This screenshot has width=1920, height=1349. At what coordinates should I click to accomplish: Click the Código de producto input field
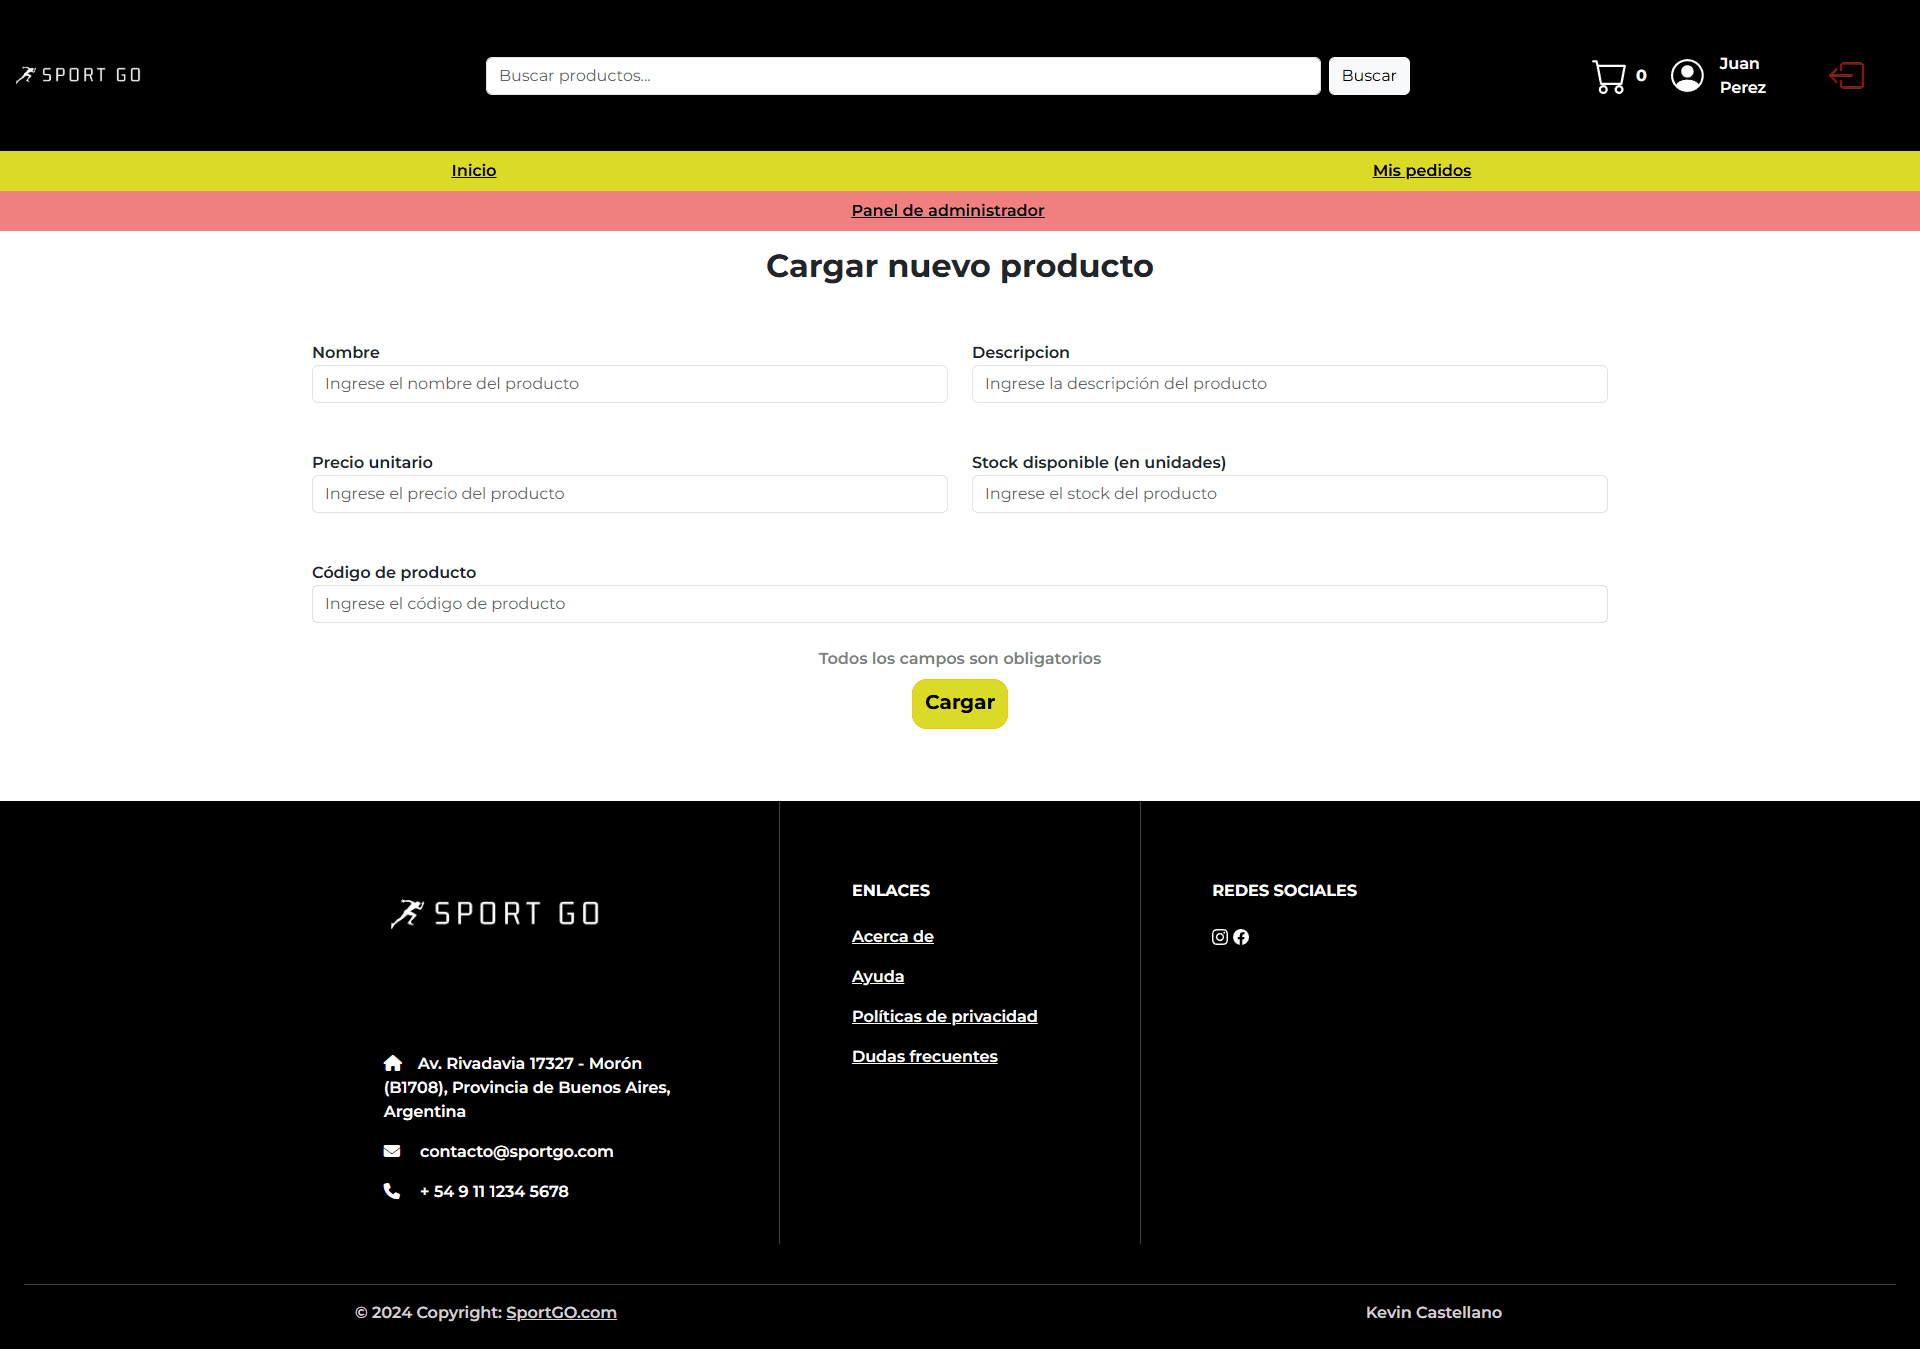959,603
